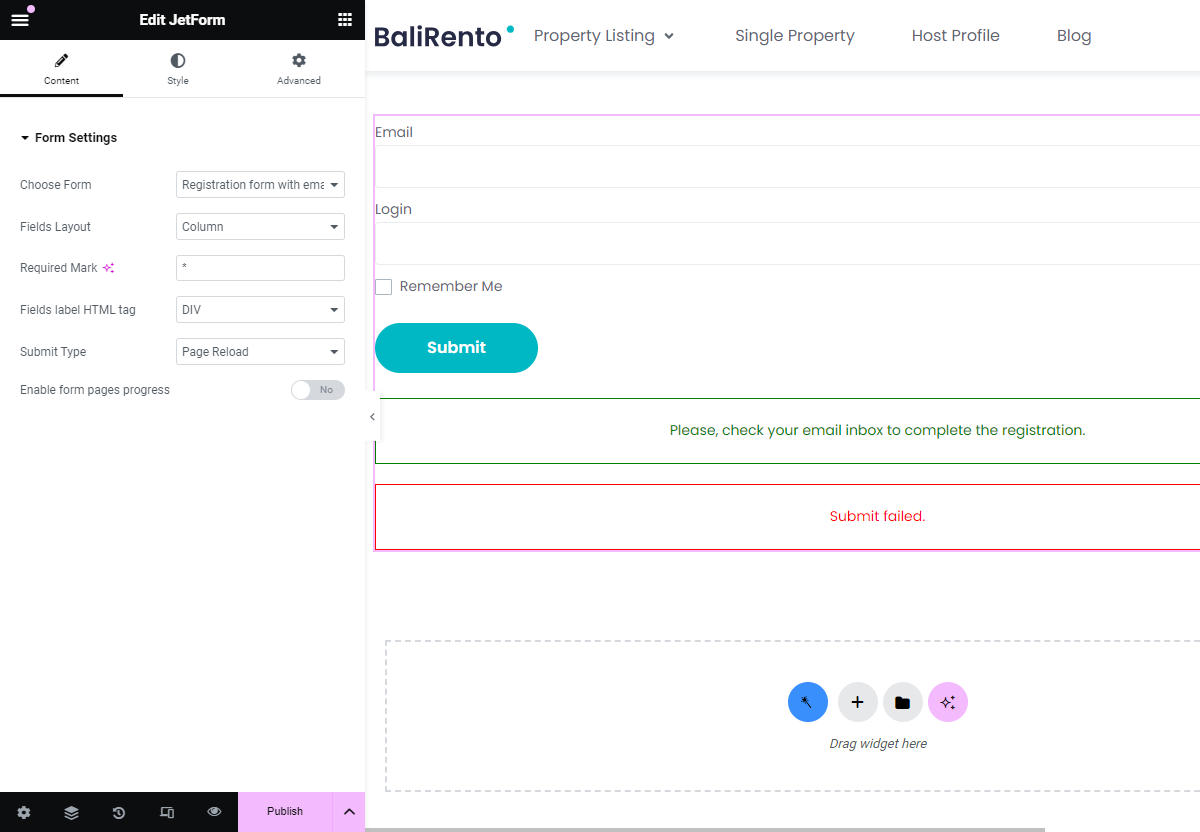Check the Remember Me checkbox

point(383,286)
